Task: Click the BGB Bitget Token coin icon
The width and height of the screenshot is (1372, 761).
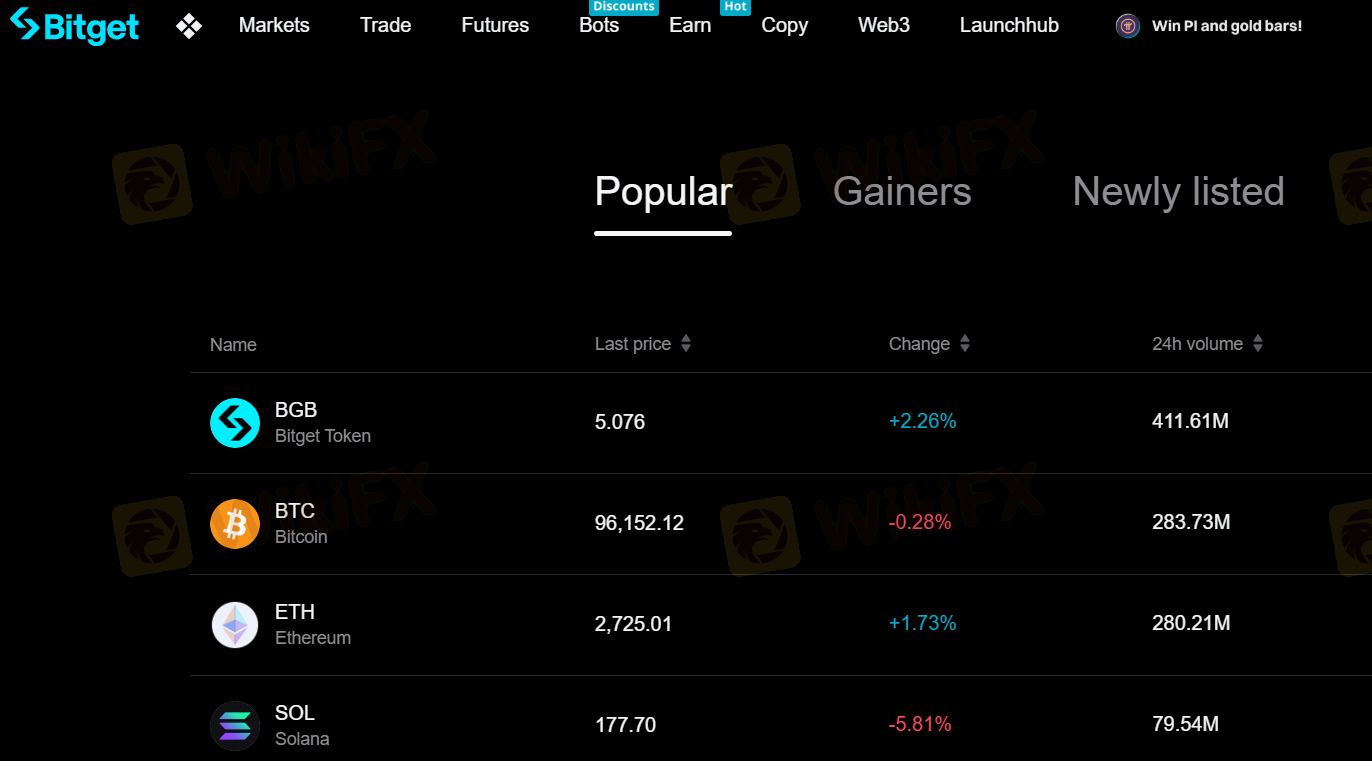Action: tap(235, 423)
